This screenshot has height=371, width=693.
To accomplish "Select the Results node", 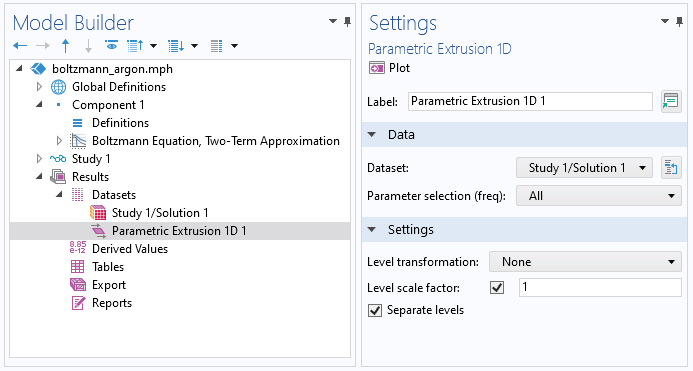I will (90, 177).
